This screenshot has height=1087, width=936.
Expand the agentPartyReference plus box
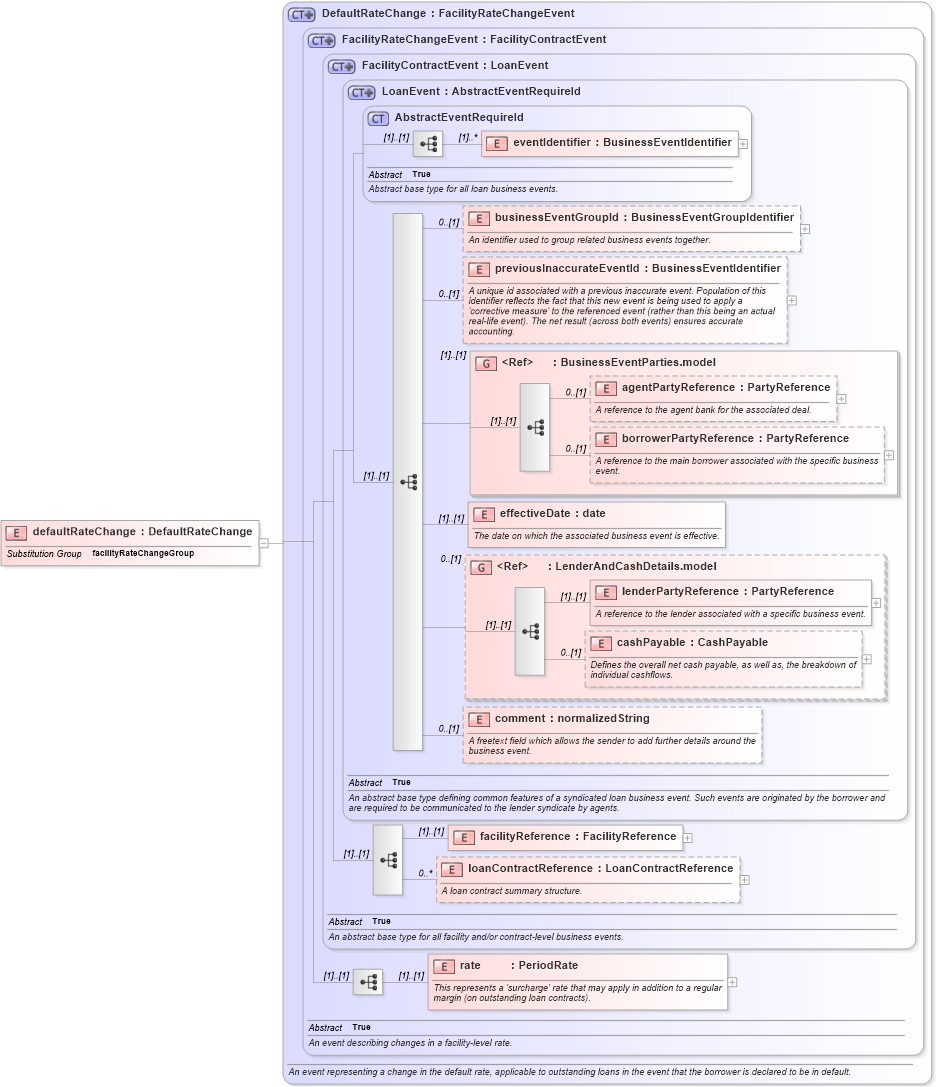point(841,398)
